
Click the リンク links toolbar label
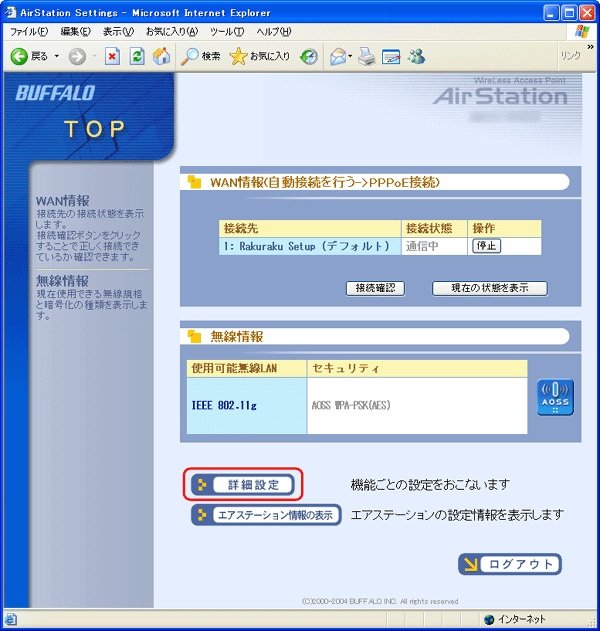click(x=571, y=56)
